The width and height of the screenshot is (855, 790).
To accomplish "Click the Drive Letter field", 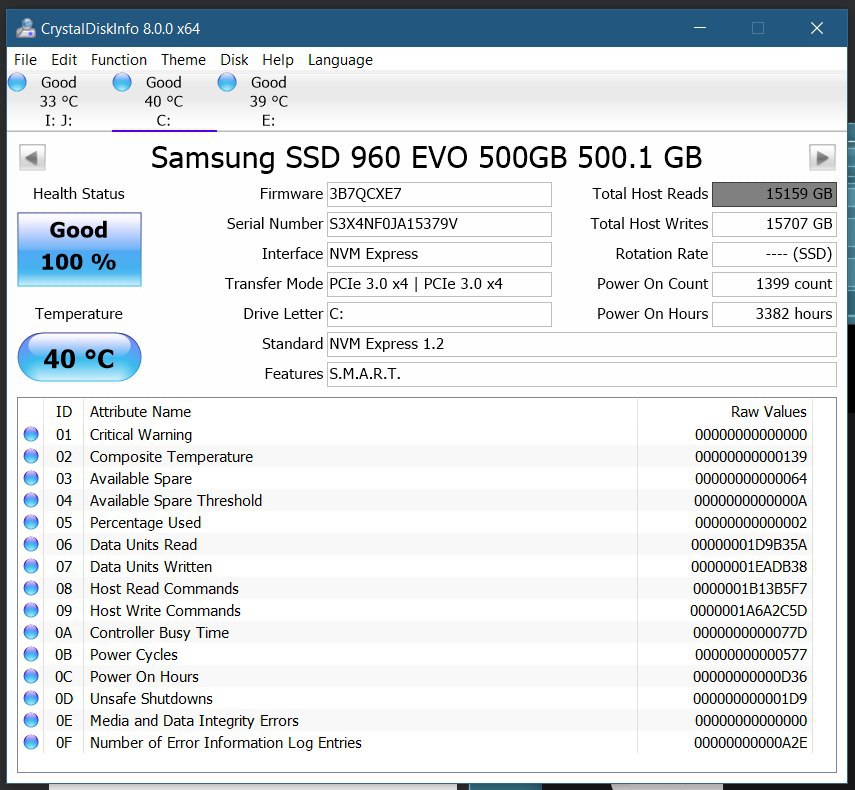I will 439,314.
